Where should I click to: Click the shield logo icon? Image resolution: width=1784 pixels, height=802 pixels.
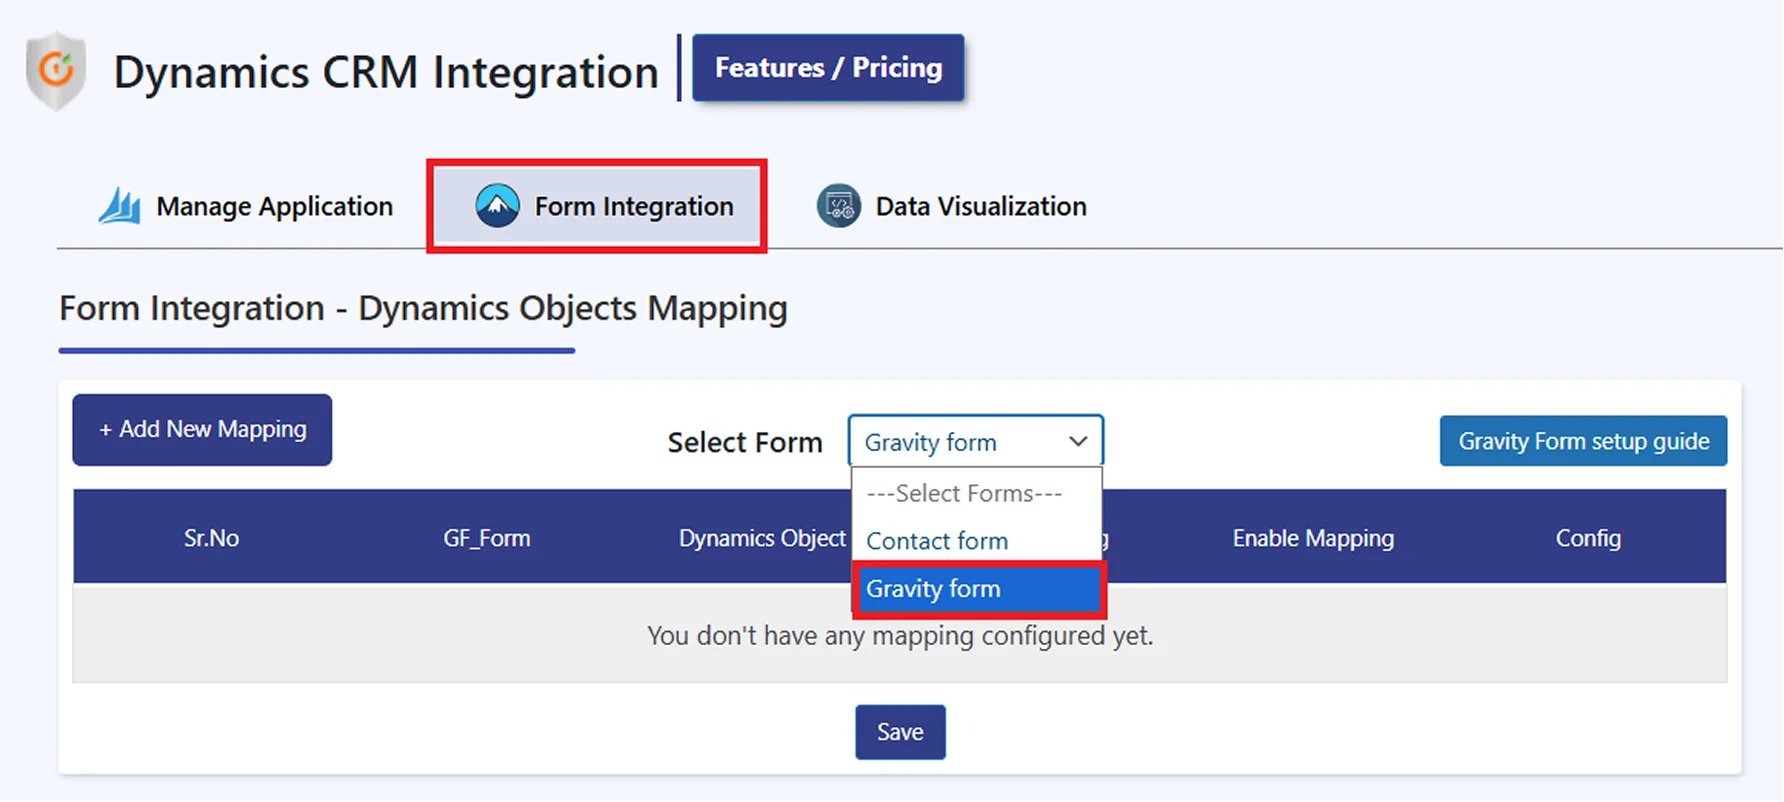click(56, 71)
